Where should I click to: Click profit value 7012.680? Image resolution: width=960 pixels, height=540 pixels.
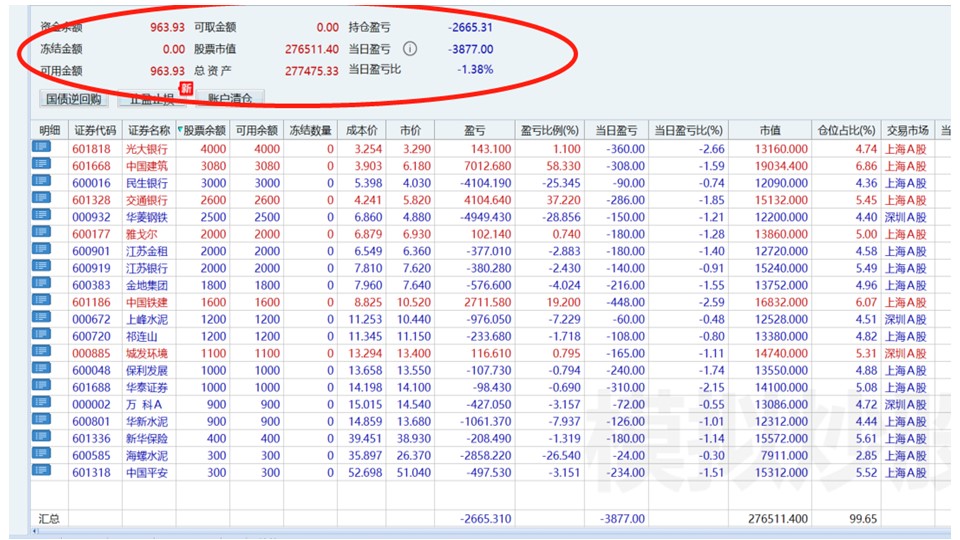point(488,166)
